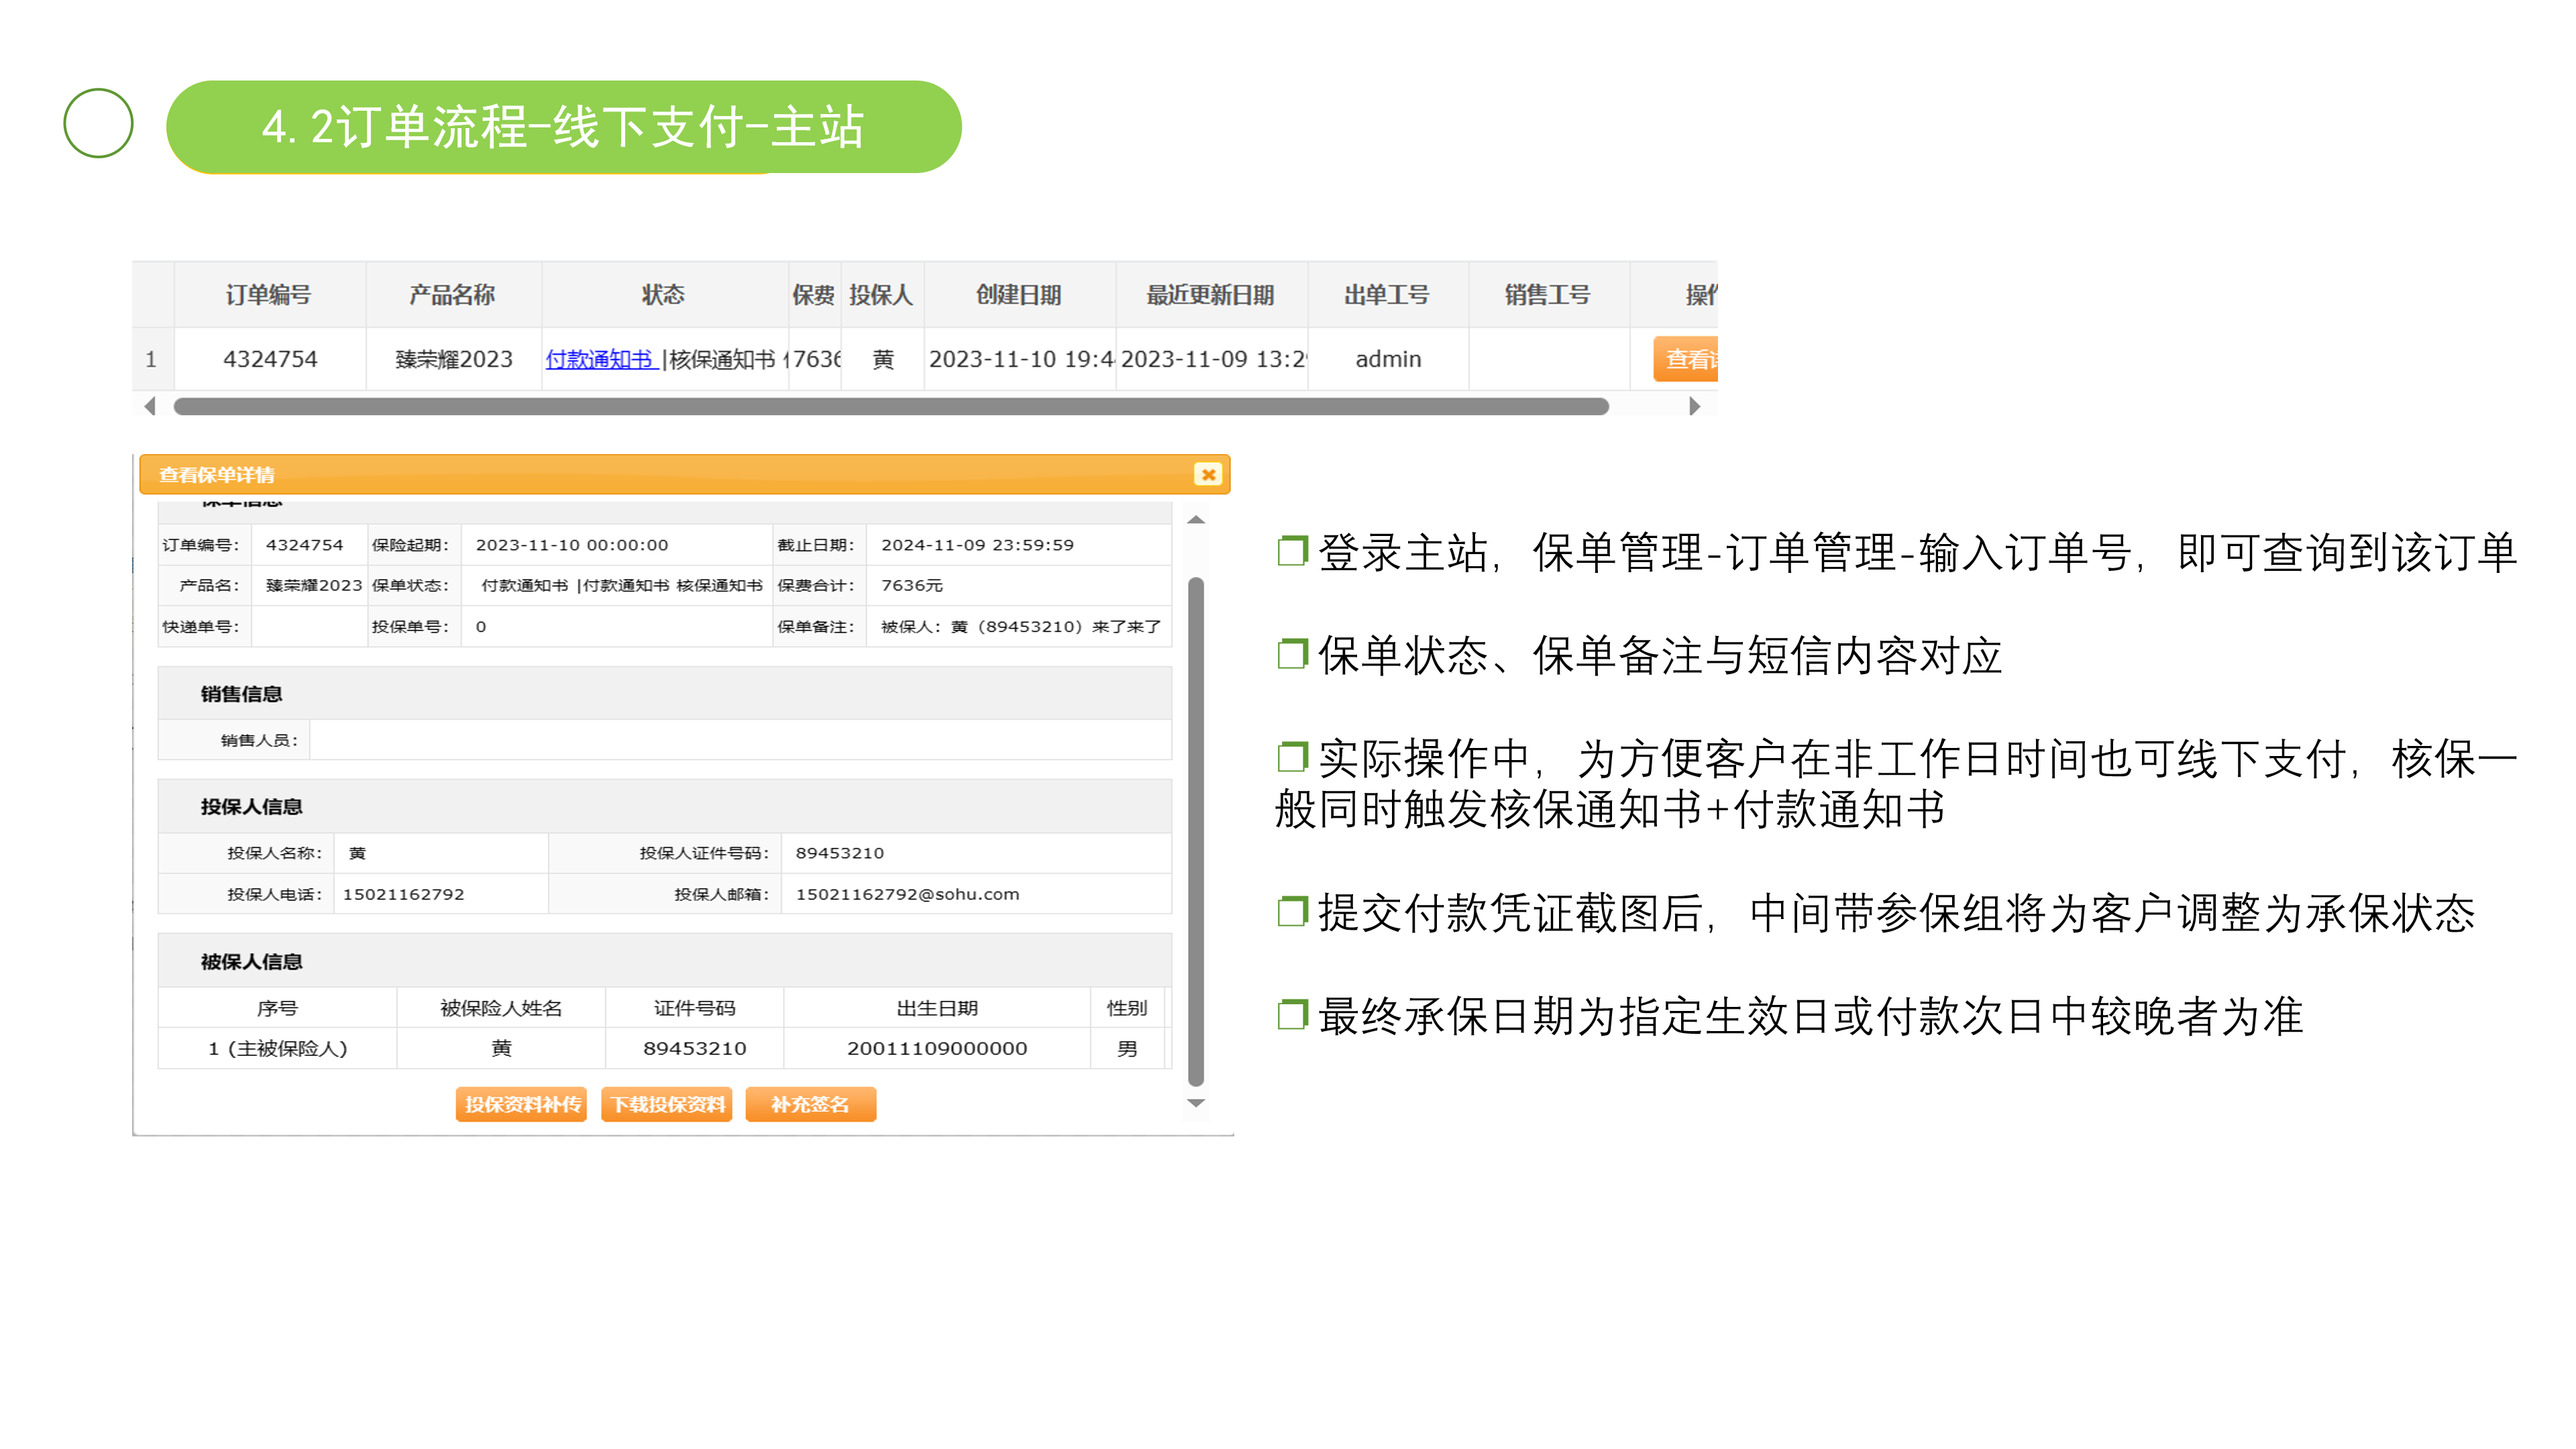Click the green circle beside slide title
Viewport: 2576px width, 1449px height.
[x=98, y=124]
